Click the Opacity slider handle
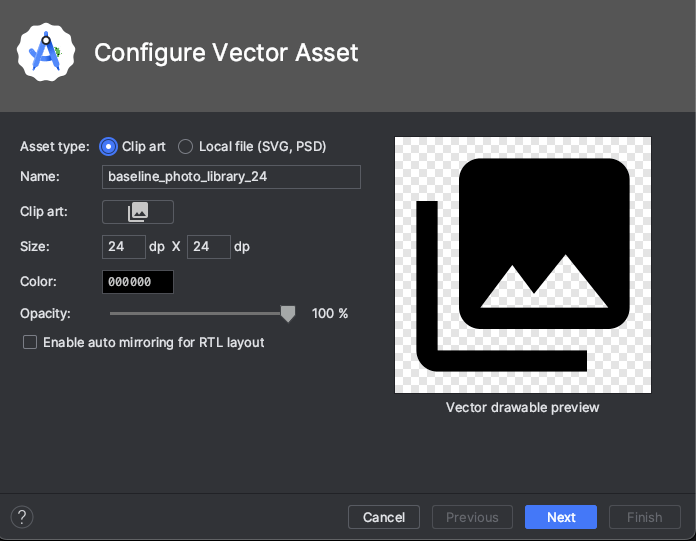 (x=288, y=314)
